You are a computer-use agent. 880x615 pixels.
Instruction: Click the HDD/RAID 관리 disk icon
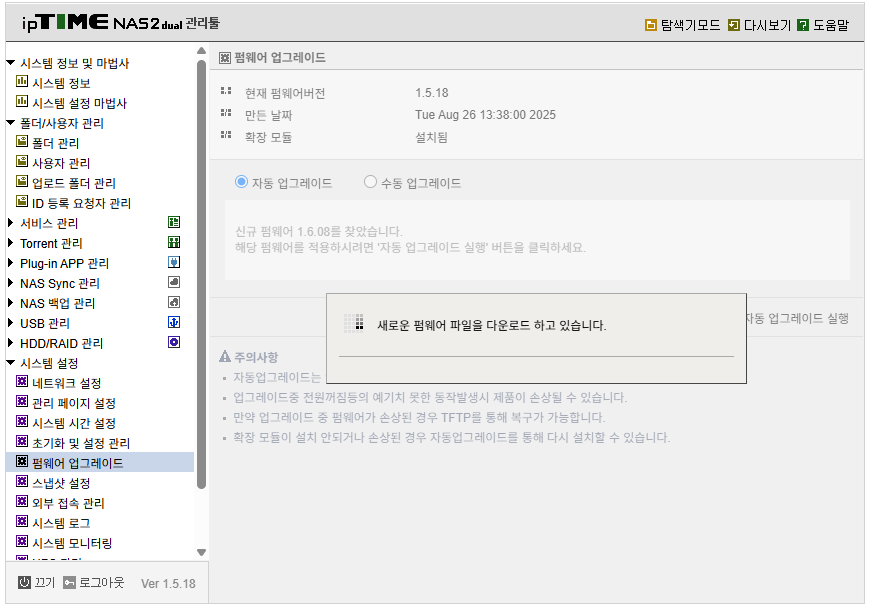pyautogui.click(x=174, y=342)
